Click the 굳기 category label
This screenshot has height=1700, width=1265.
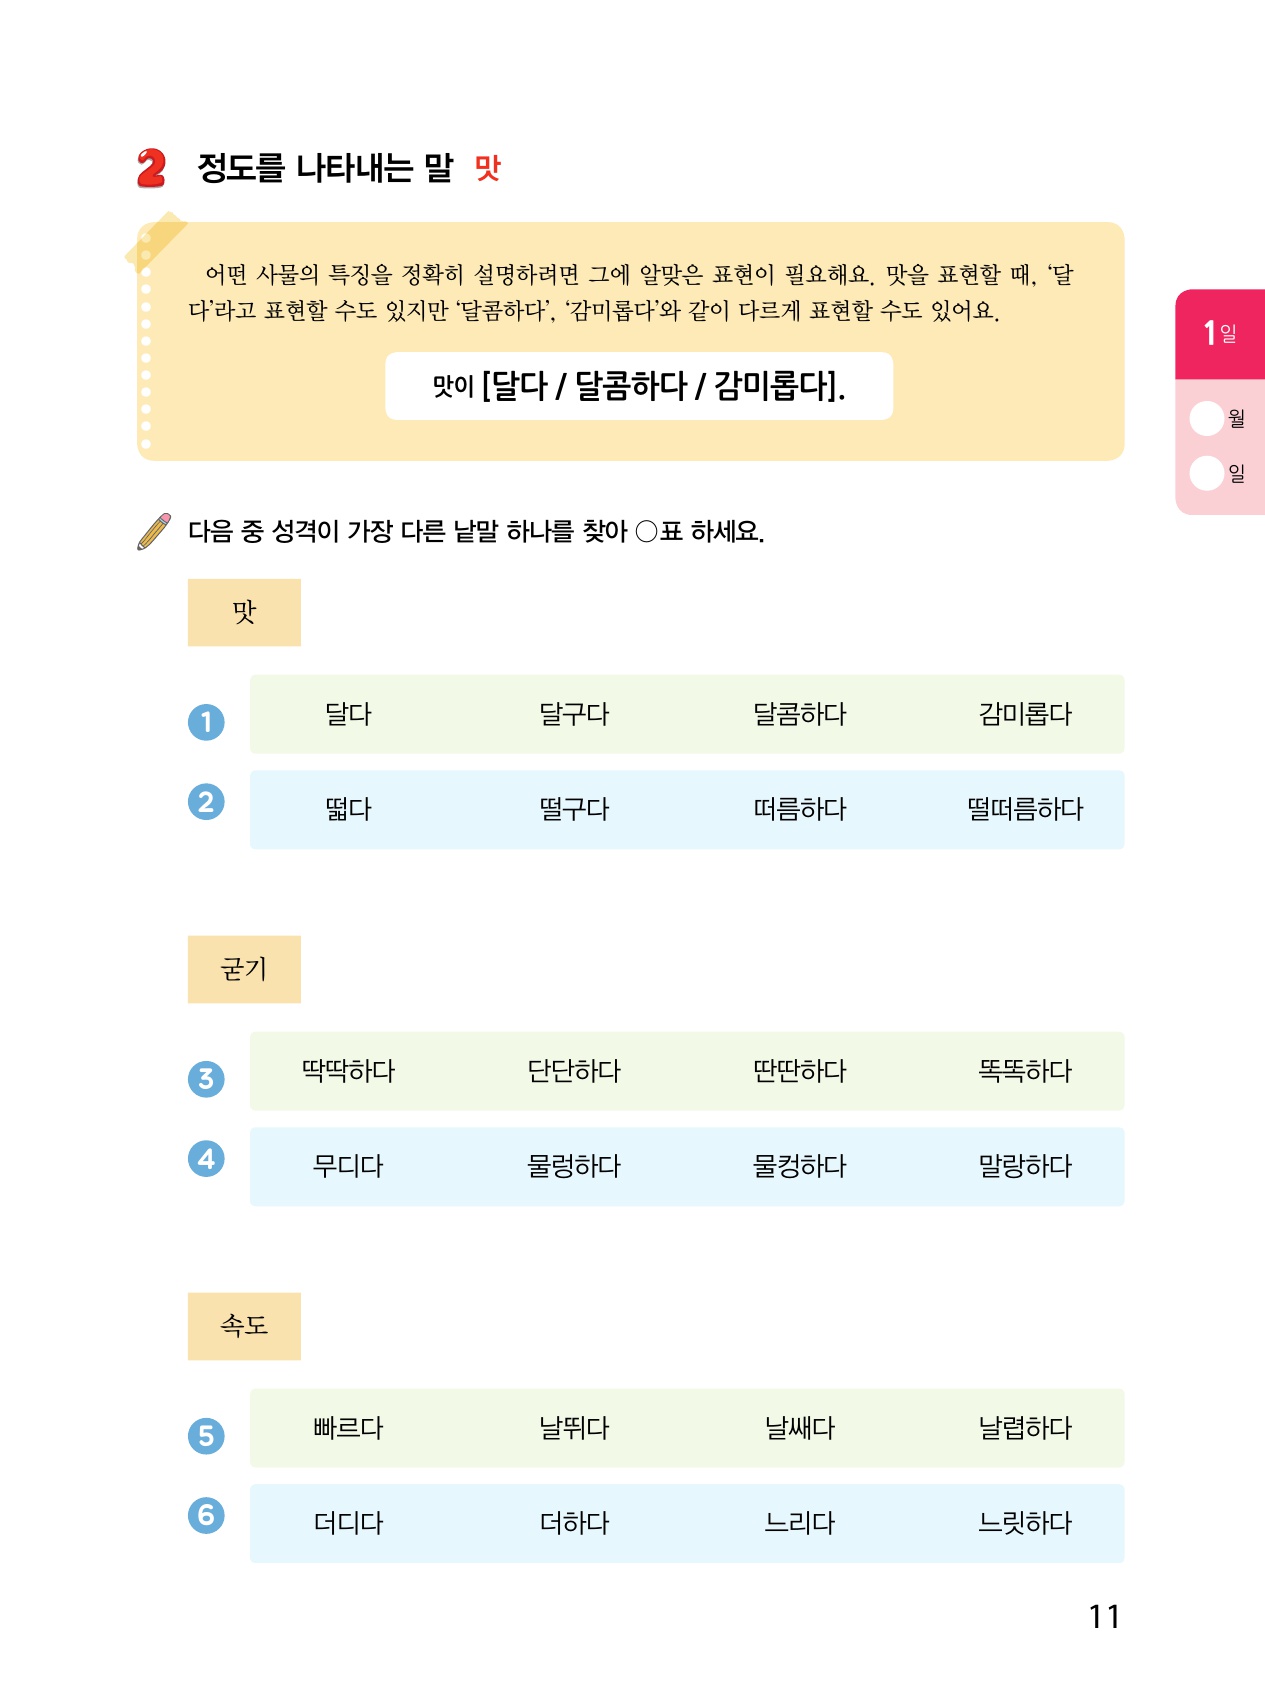(x=244, y=969)
